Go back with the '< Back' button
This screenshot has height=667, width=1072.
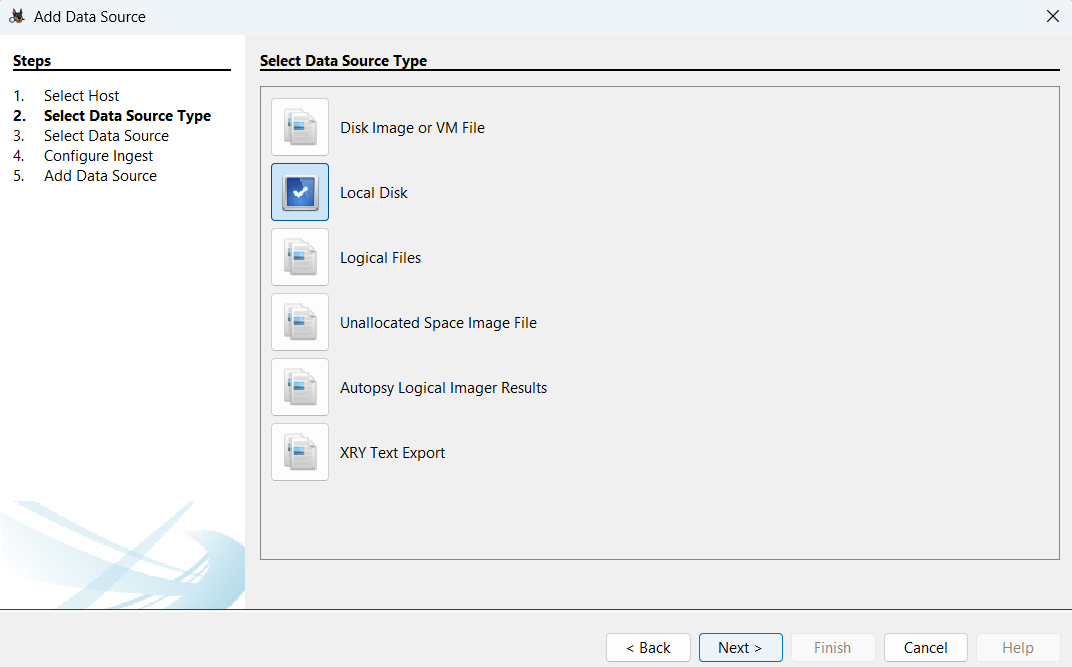[x=648, y=648]
